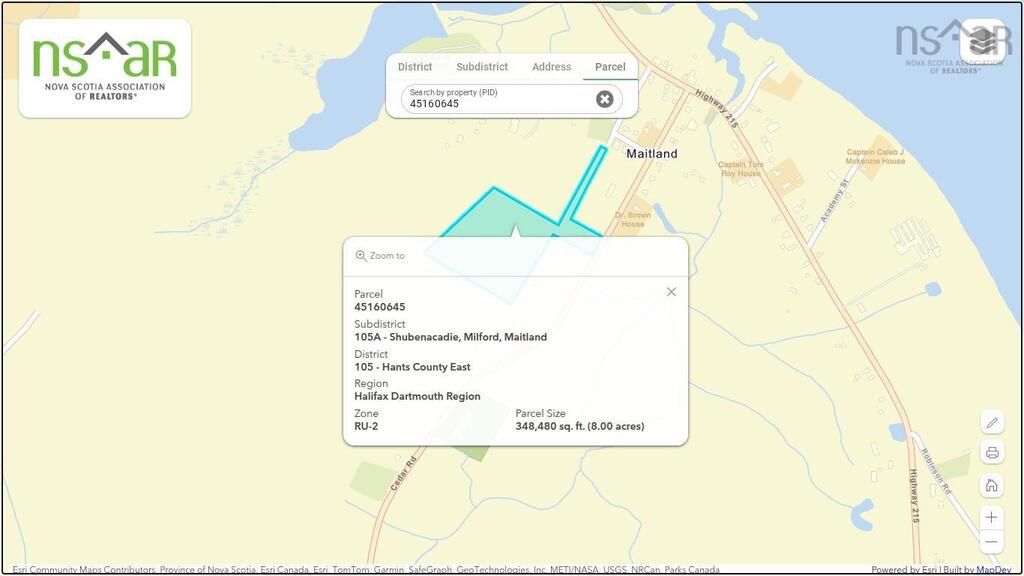Screen dimensions: 1024x576
Task: Close the parcel info popup
Action: tap(671, 292)
